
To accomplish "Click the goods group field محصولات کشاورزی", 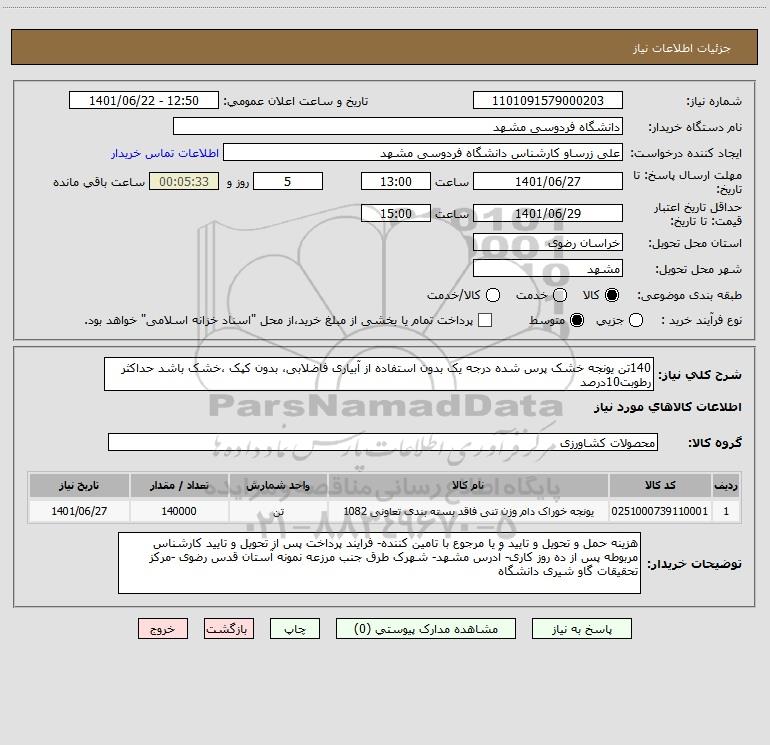I will [x=383, y=442].
